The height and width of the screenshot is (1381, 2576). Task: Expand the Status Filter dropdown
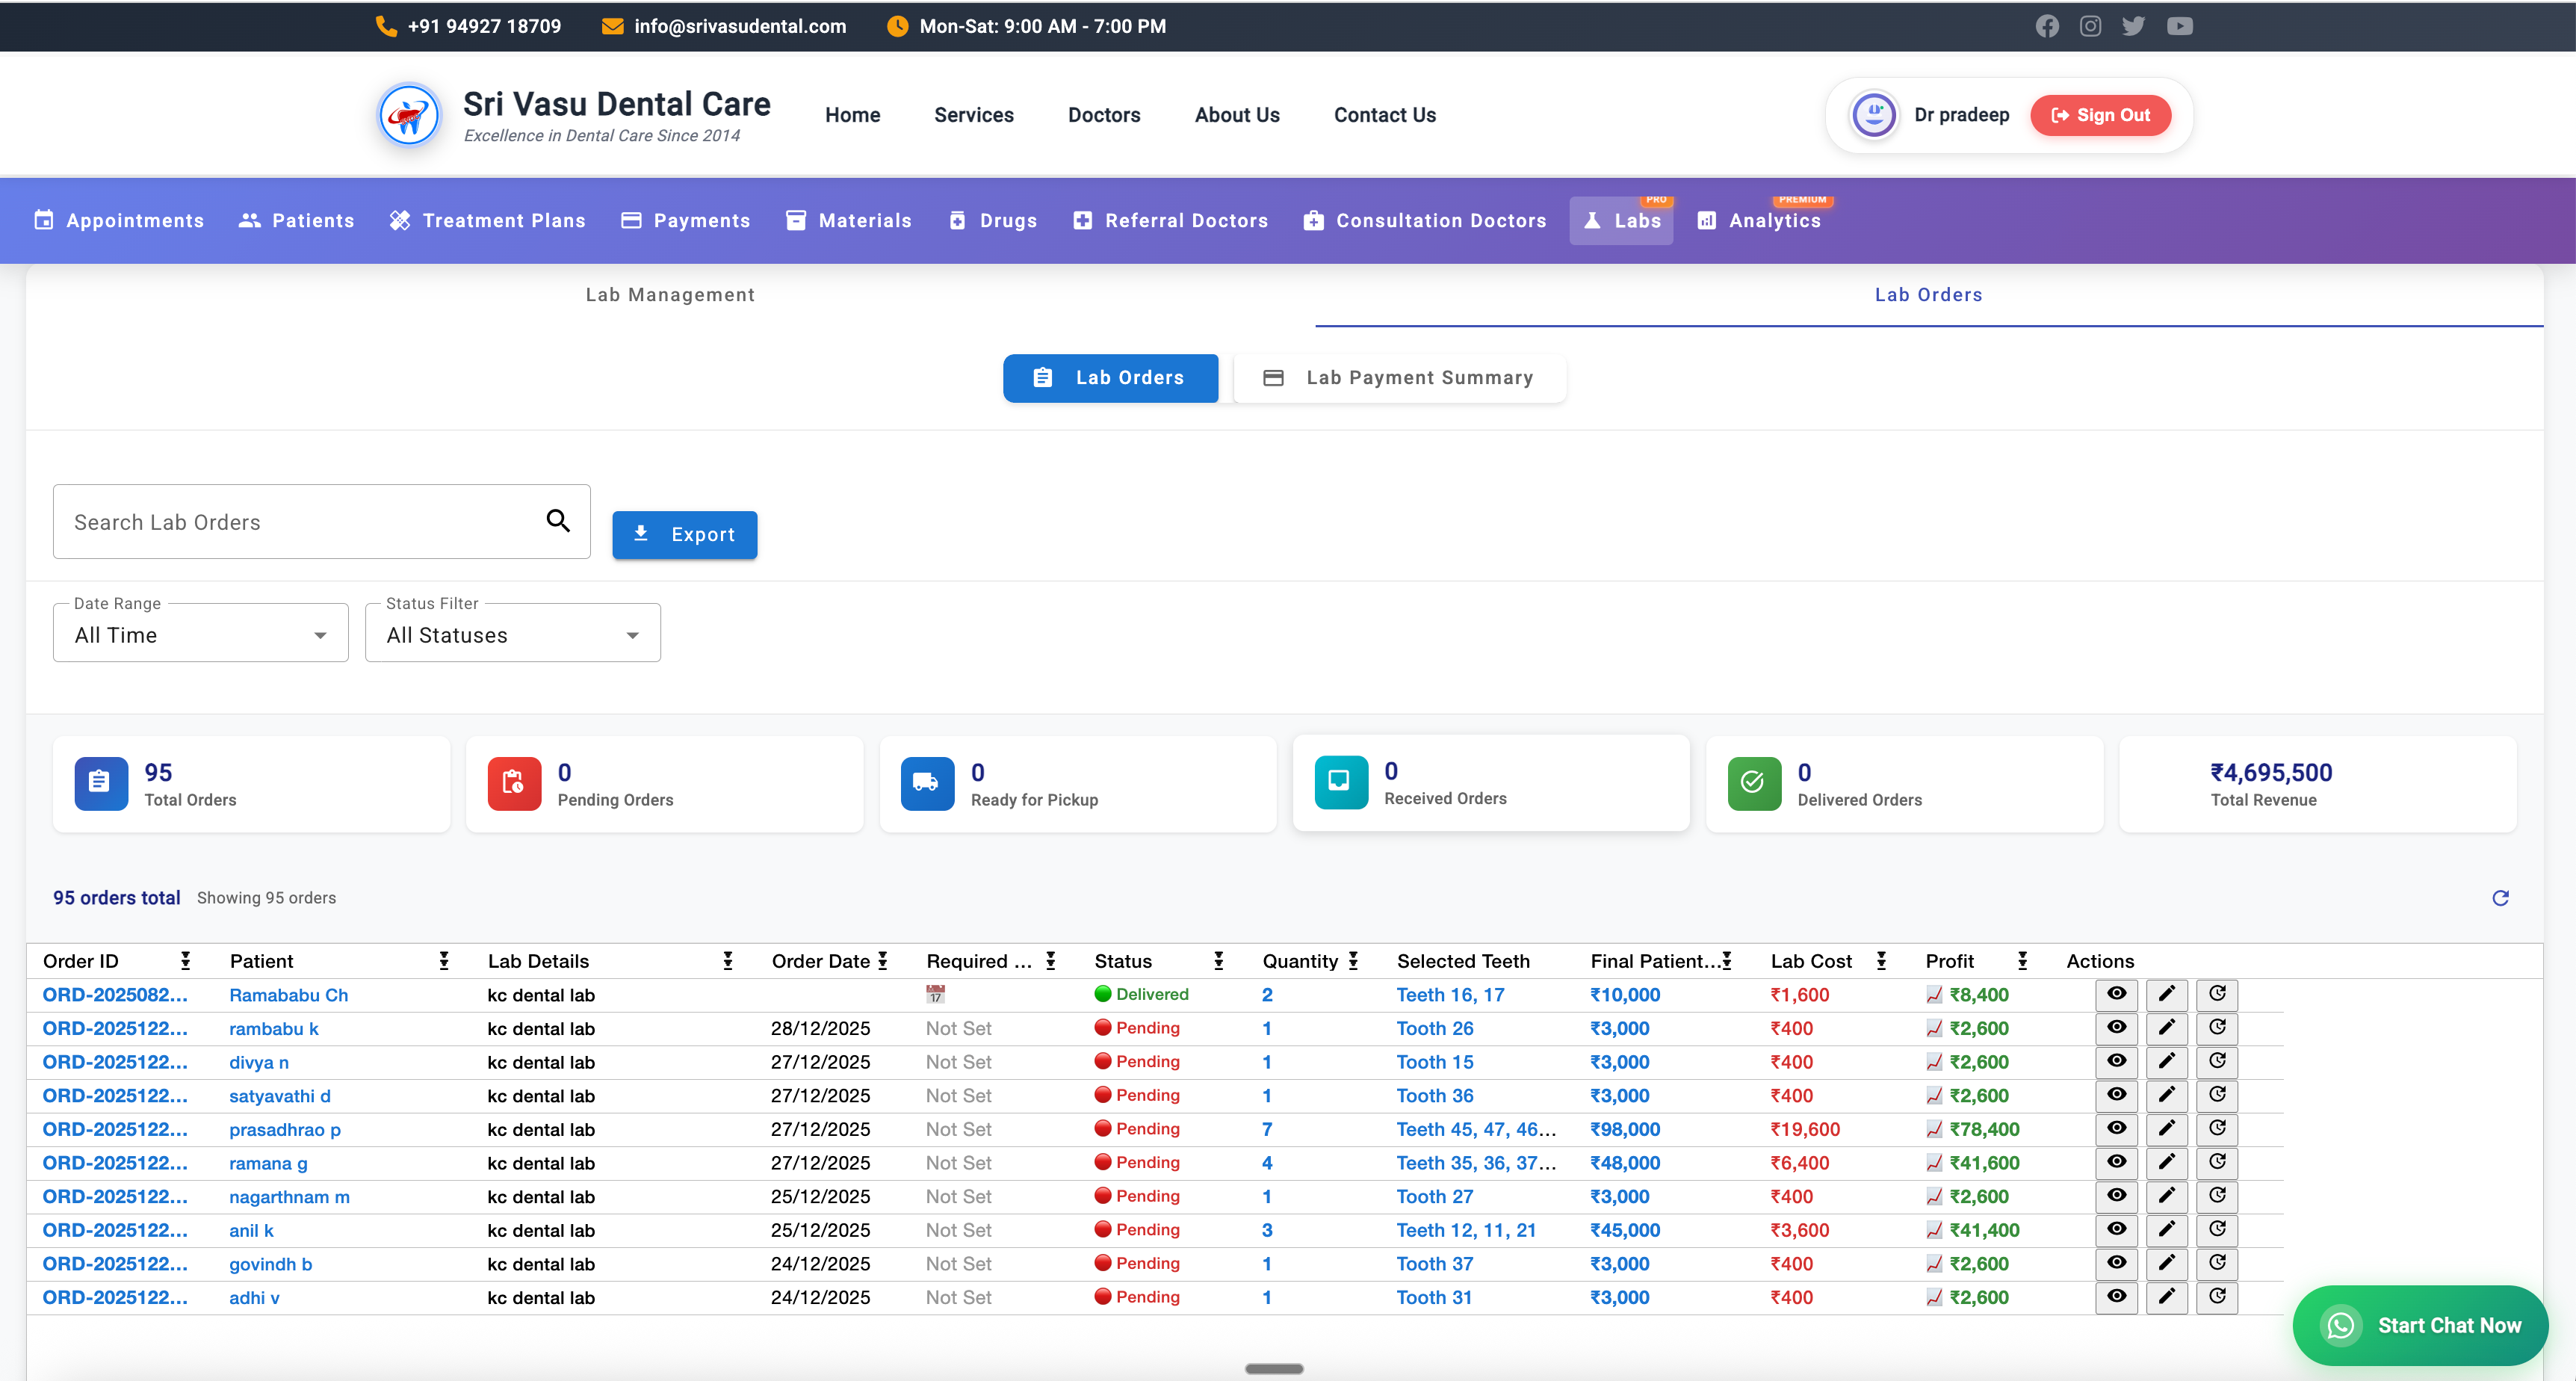(512, 635)
